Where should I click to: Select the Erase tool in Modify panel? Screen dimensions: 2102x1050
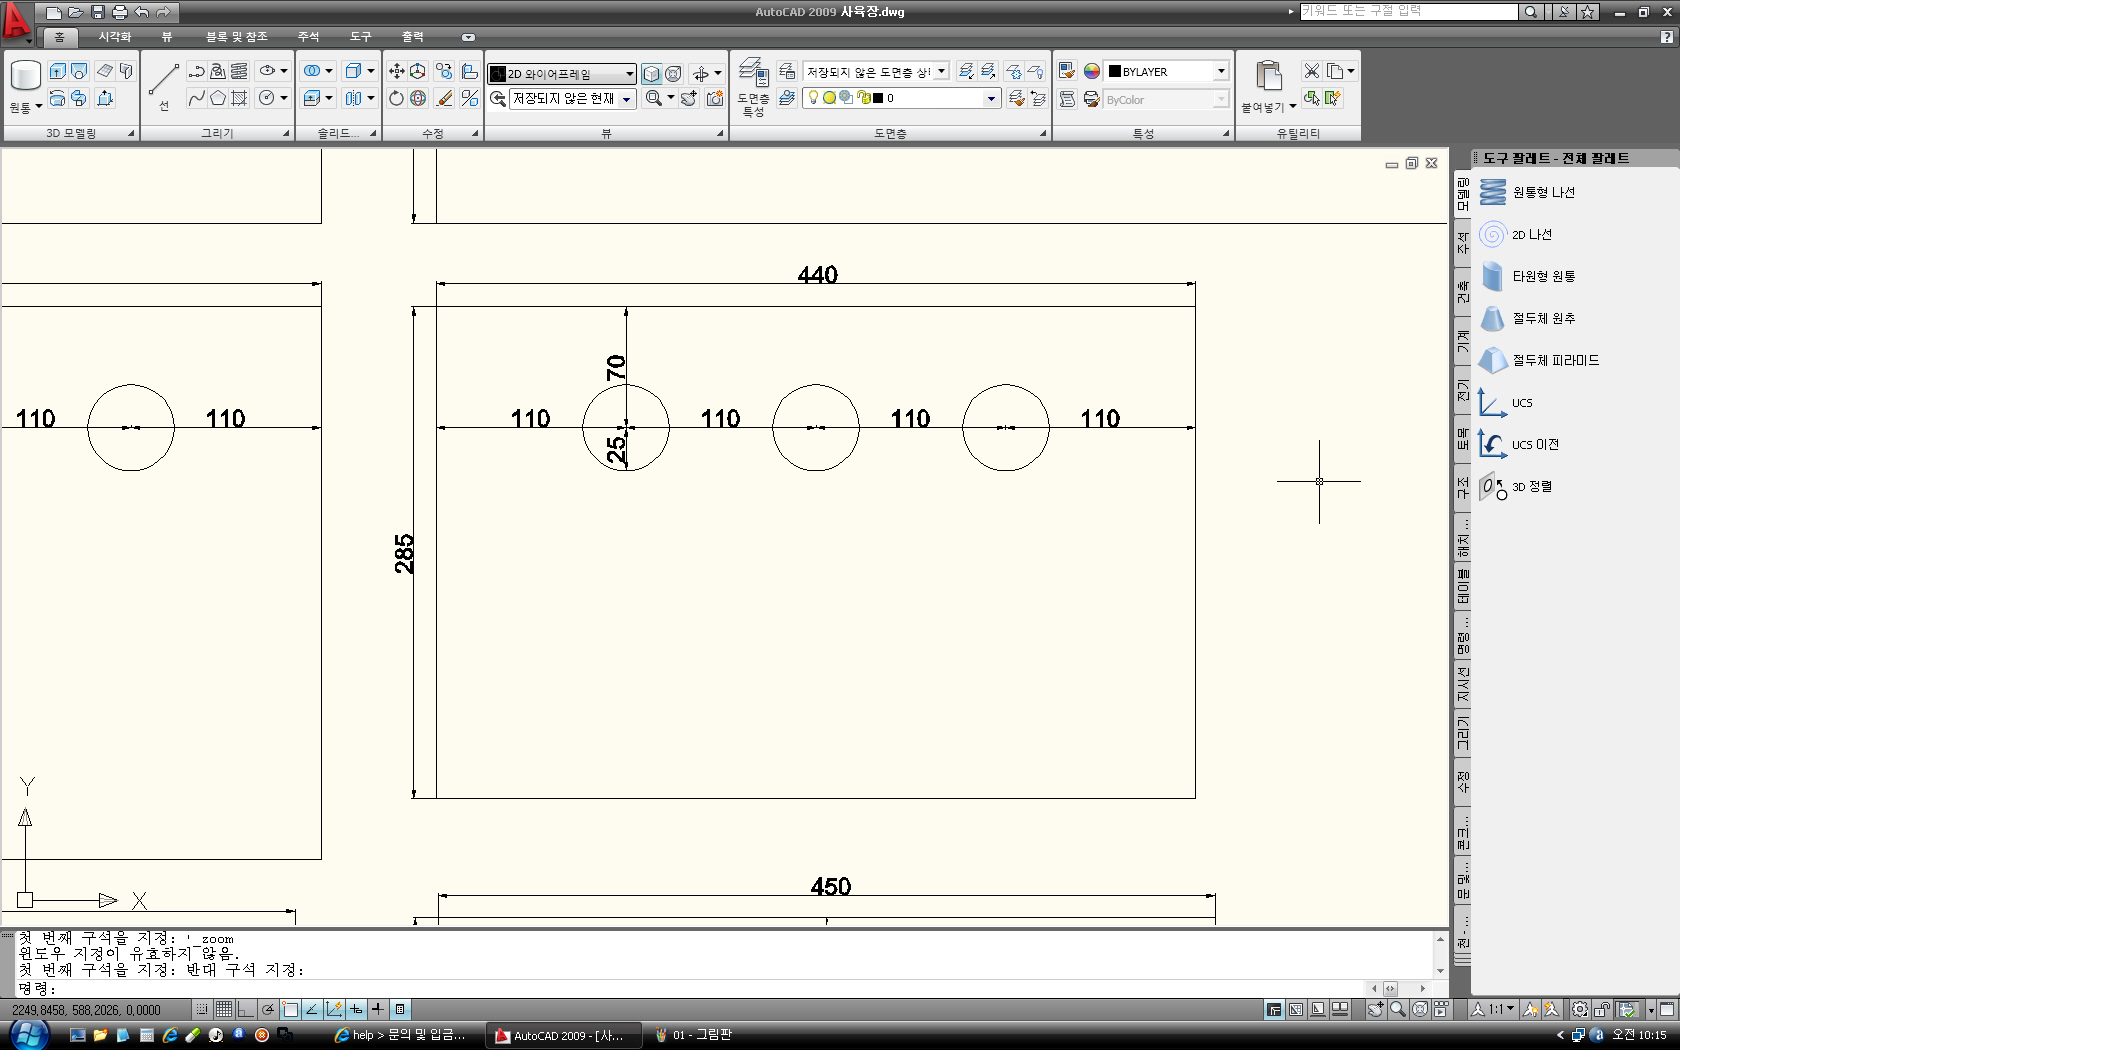coord(445,98)
